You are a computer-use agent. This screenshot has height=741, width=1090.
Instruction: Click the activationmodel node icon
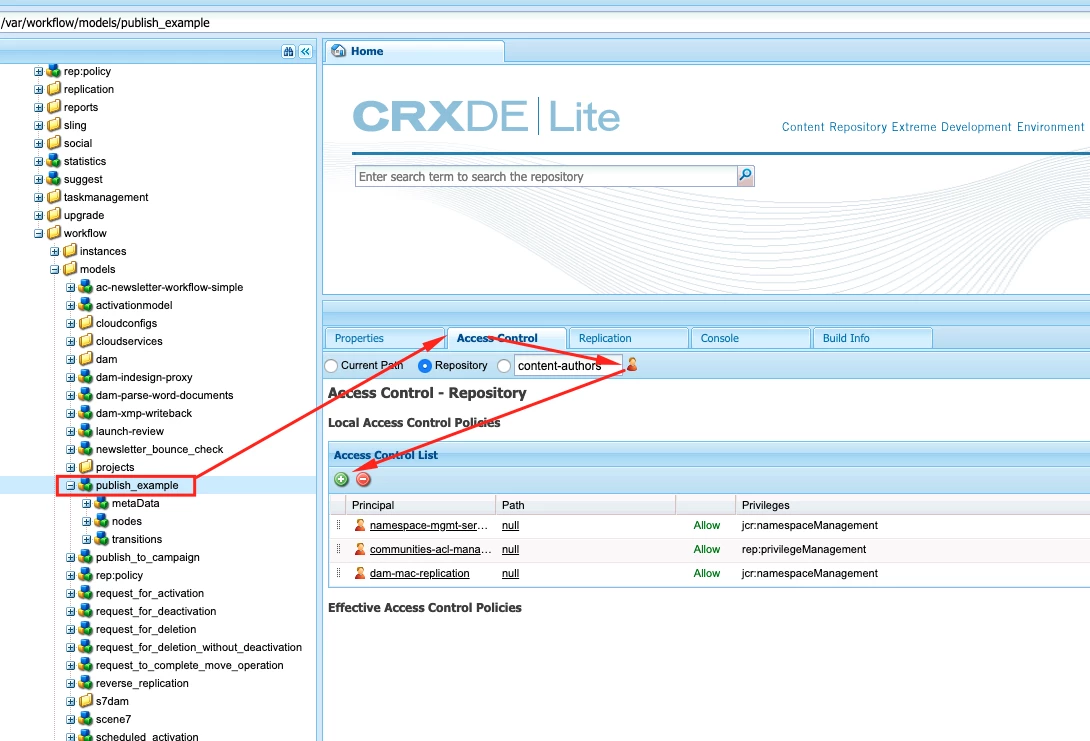tap(86, 304)
